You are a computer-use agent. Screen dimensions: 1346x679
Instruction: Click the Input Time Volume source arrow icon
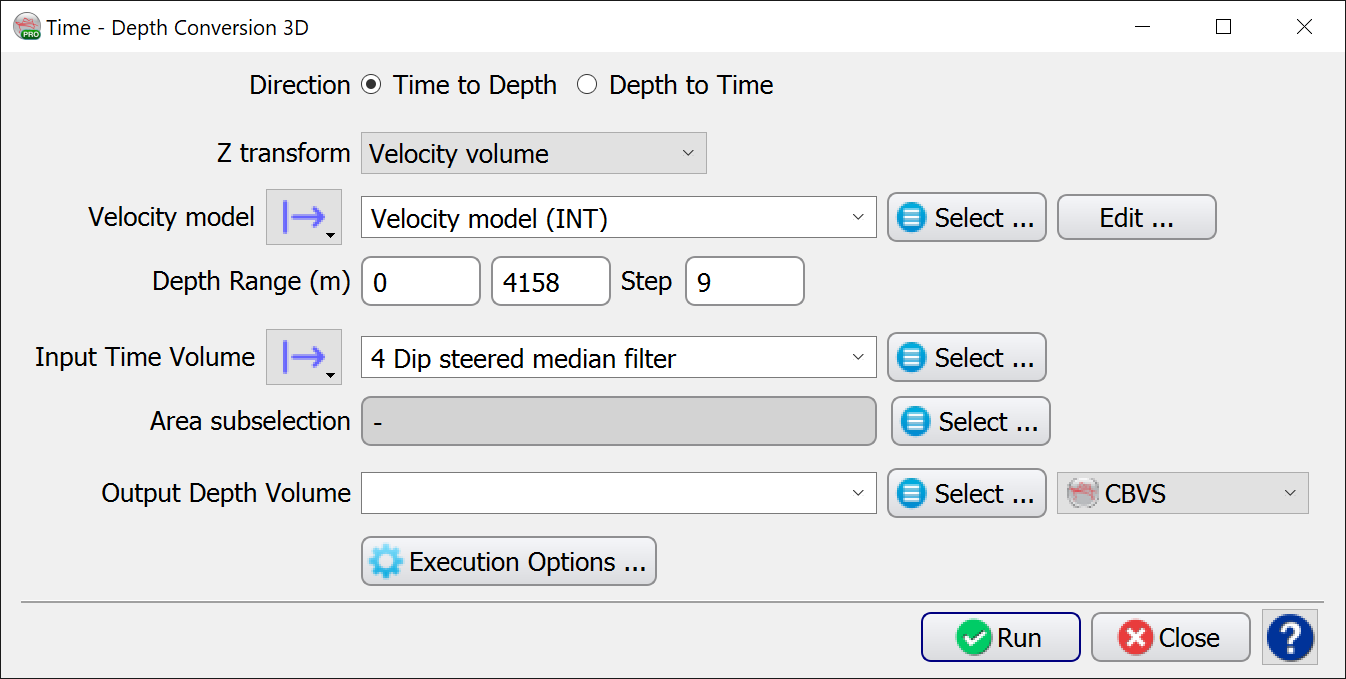303,357
